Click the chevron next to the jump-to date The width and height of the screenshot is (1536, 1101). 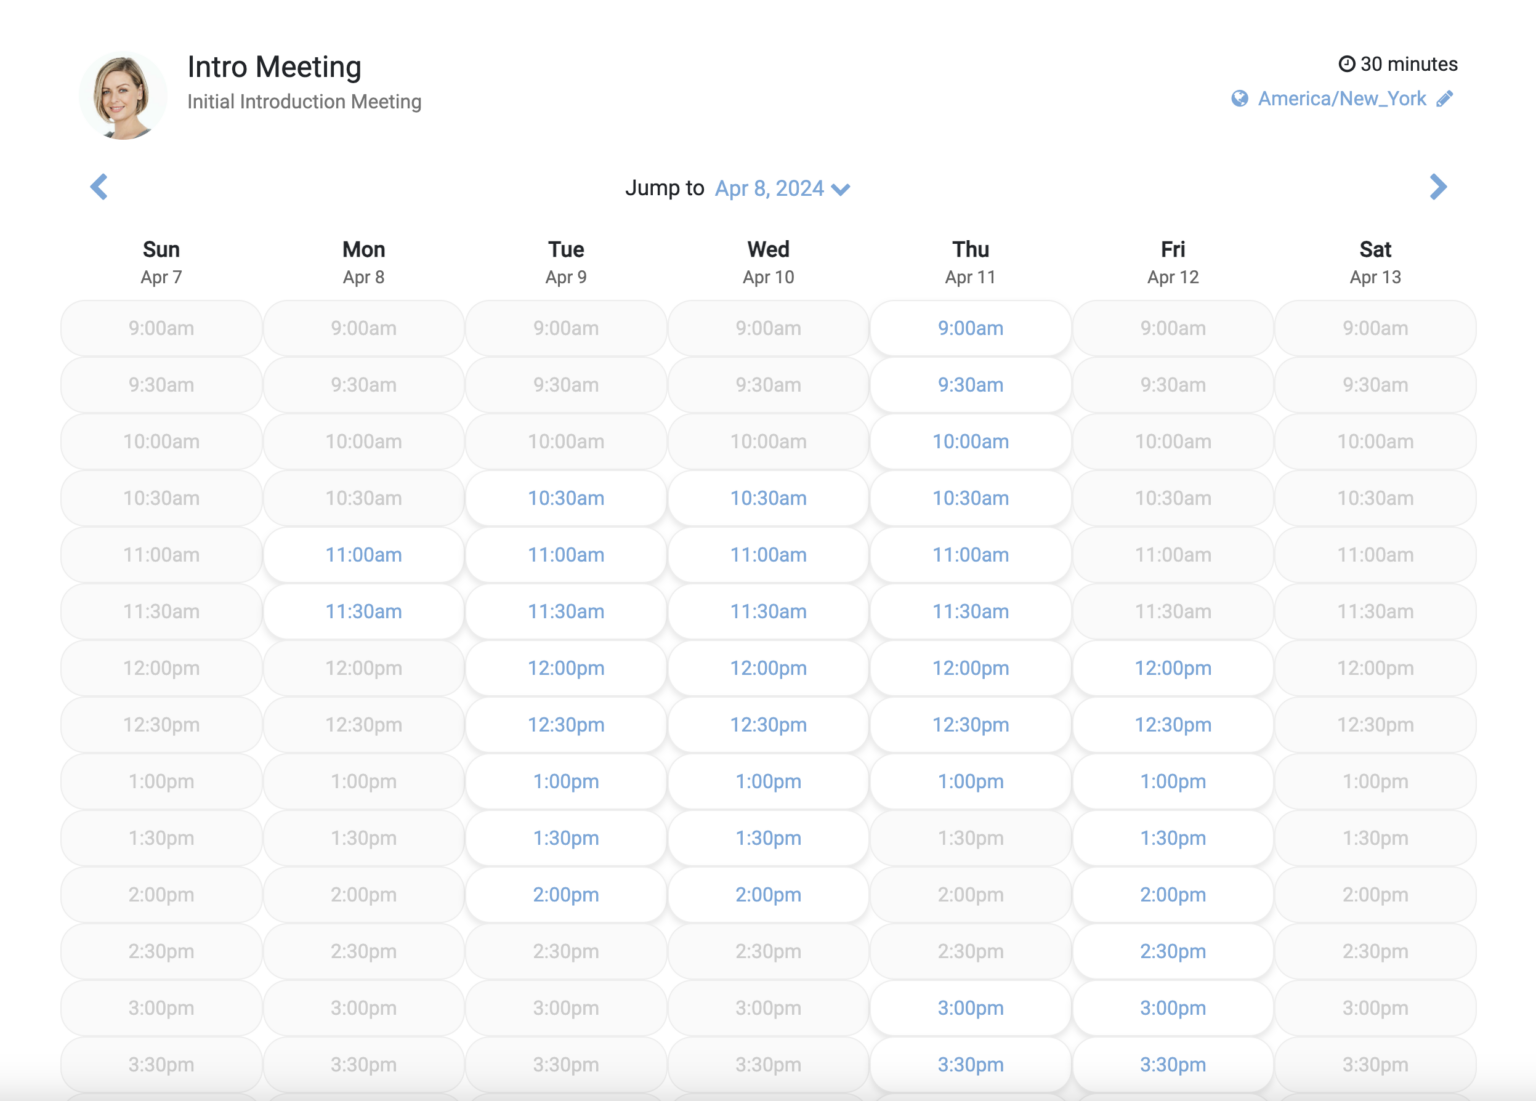click(x=840, y=189)
